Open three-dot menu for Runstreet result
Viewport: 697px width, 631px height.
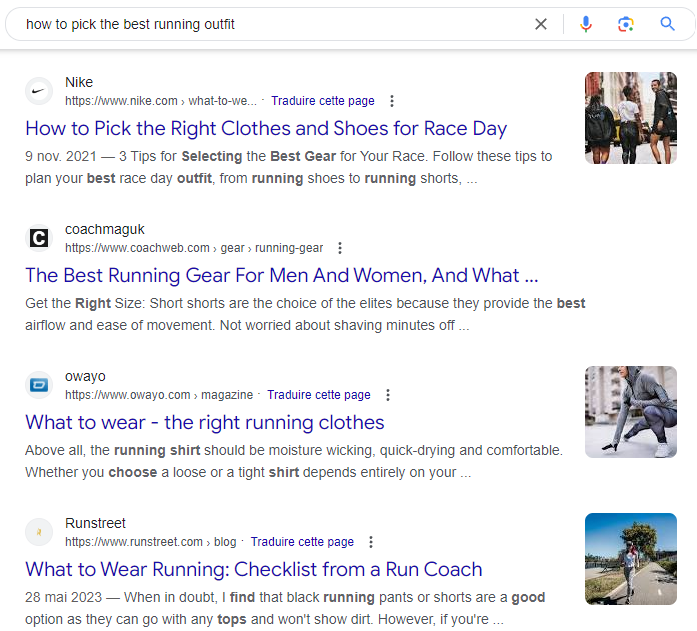coord(371,542)
